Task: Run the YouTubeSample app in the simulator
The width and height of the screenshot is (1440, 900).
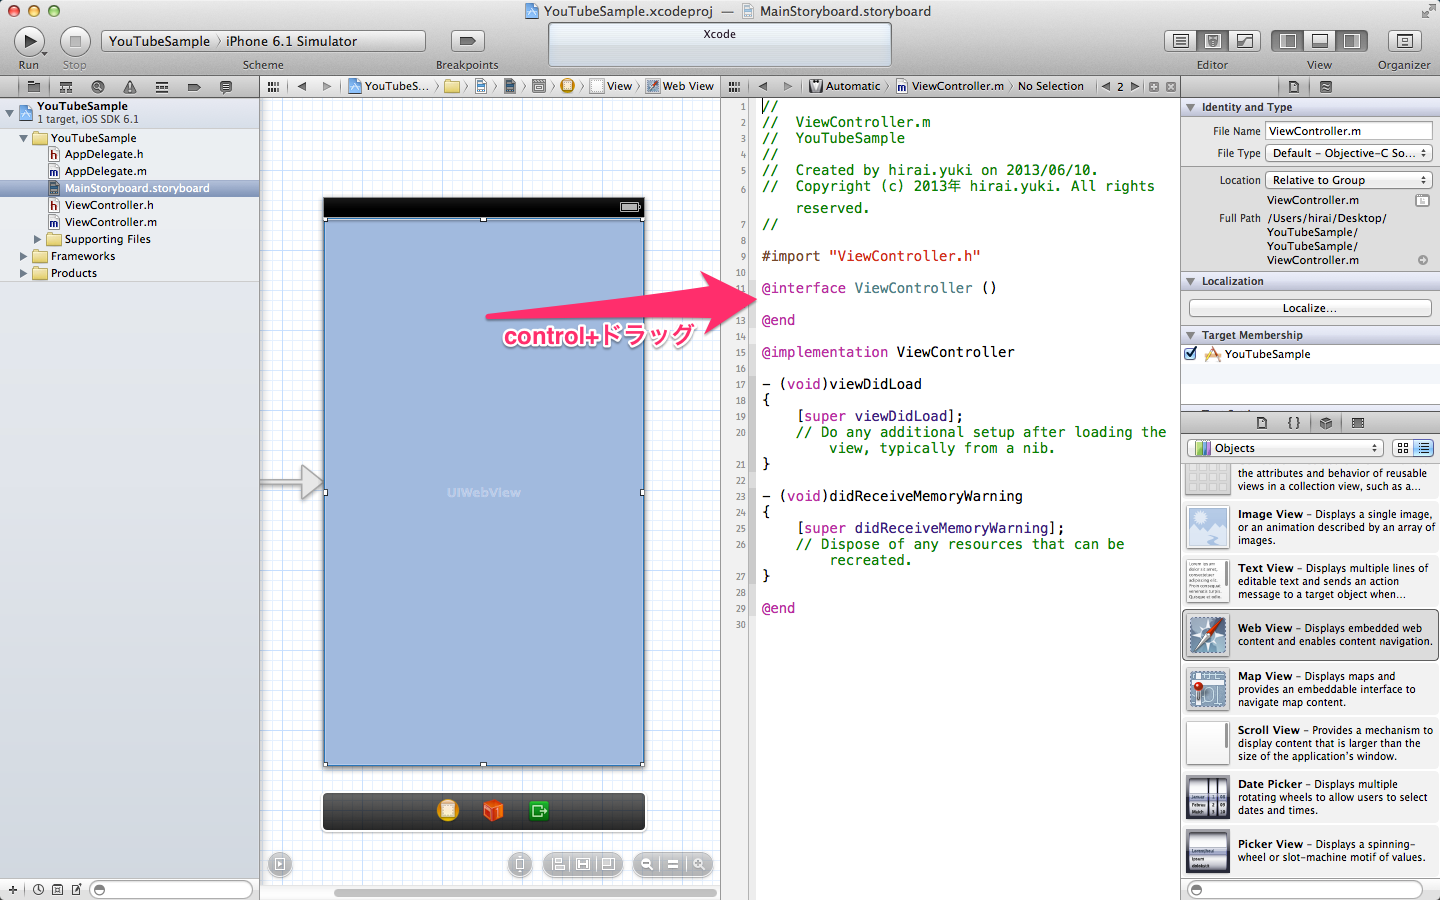Action: 28,40
